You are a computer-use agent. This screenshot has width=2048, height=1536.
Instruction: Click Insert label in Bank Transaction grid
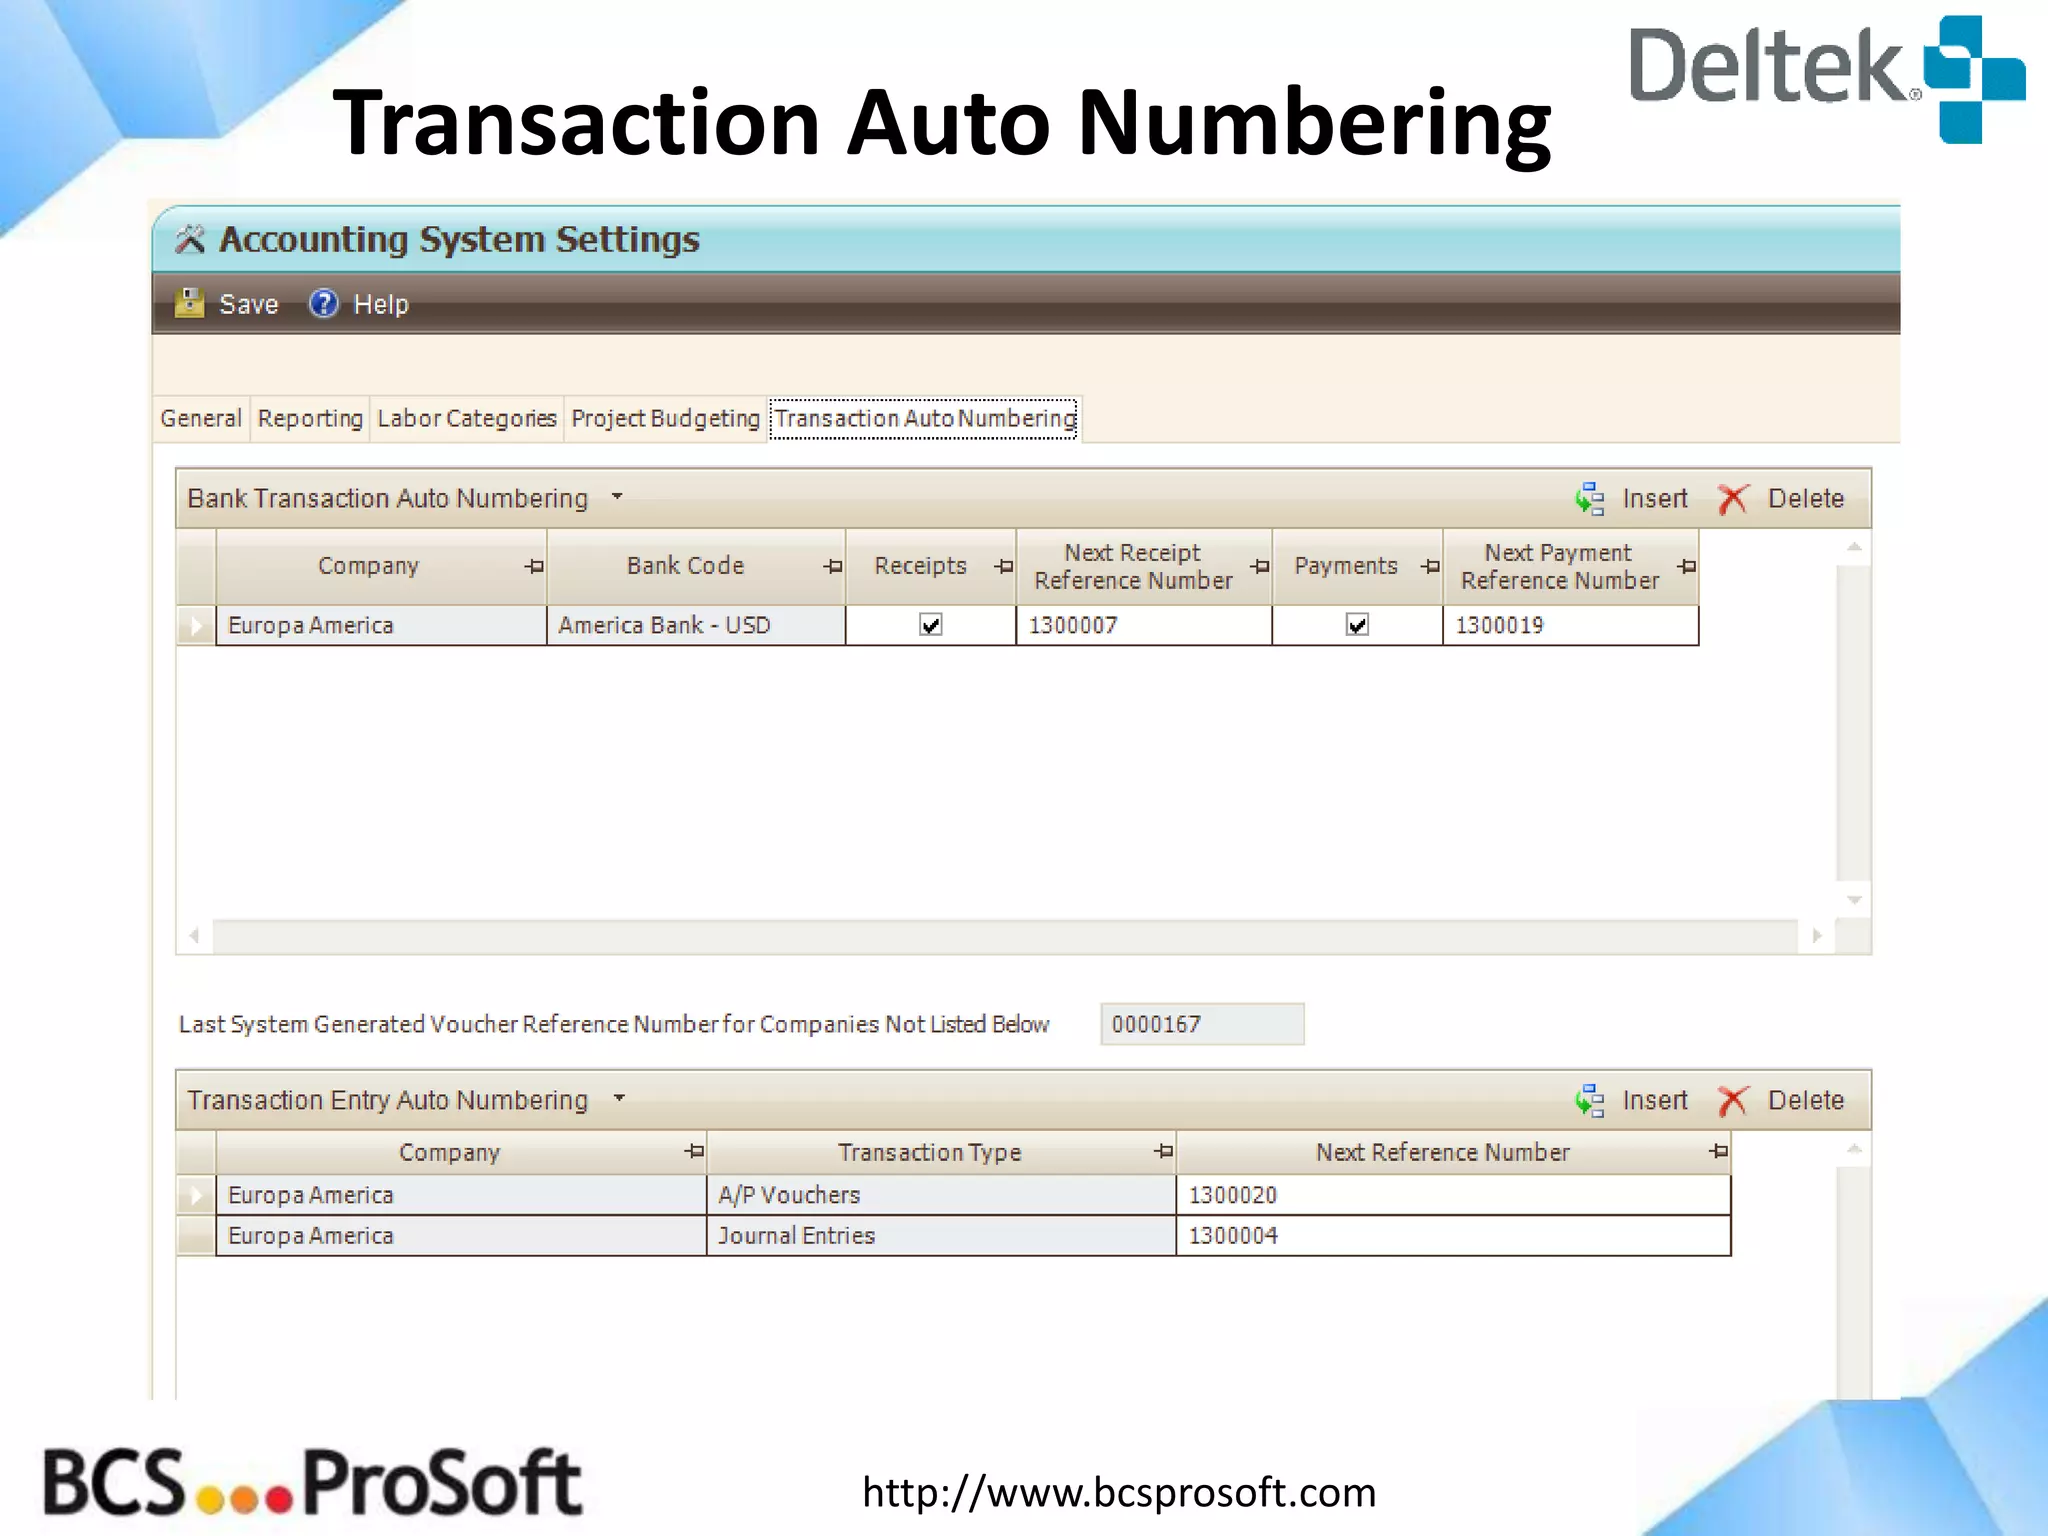pyautogui.click(x=1655, y=498)
